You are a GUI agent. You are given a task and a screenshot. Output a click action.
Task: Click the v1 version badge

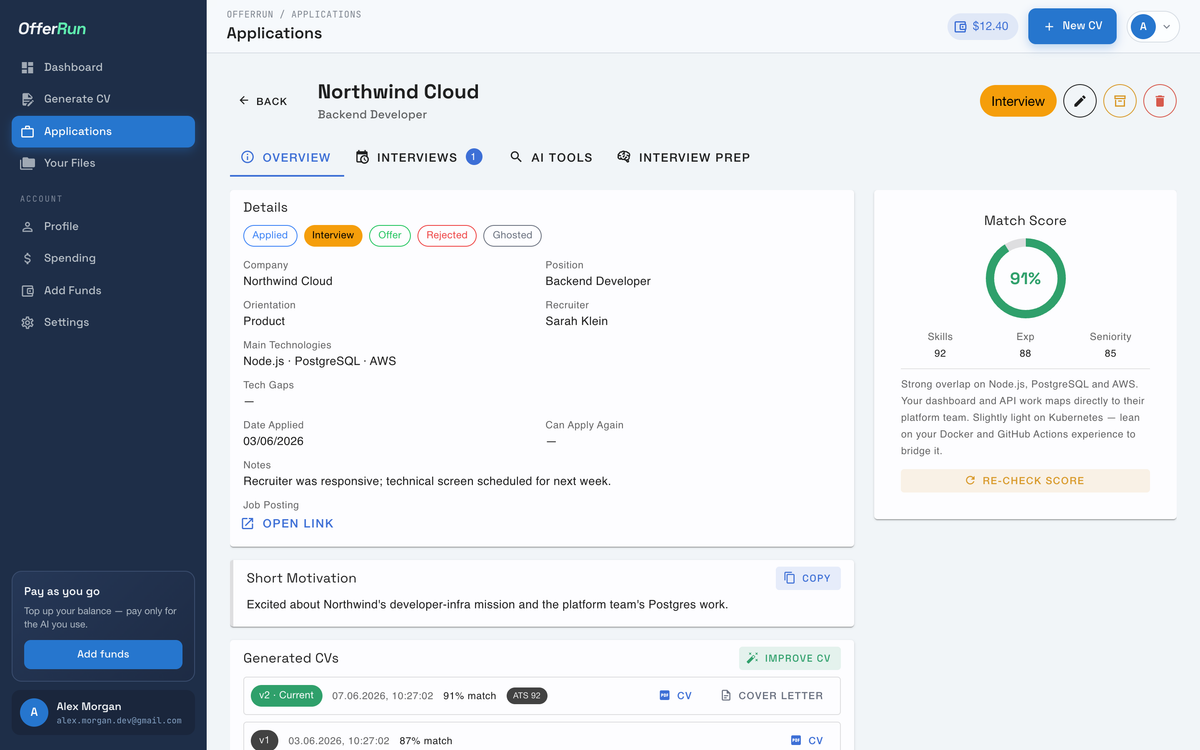point(264,740)
